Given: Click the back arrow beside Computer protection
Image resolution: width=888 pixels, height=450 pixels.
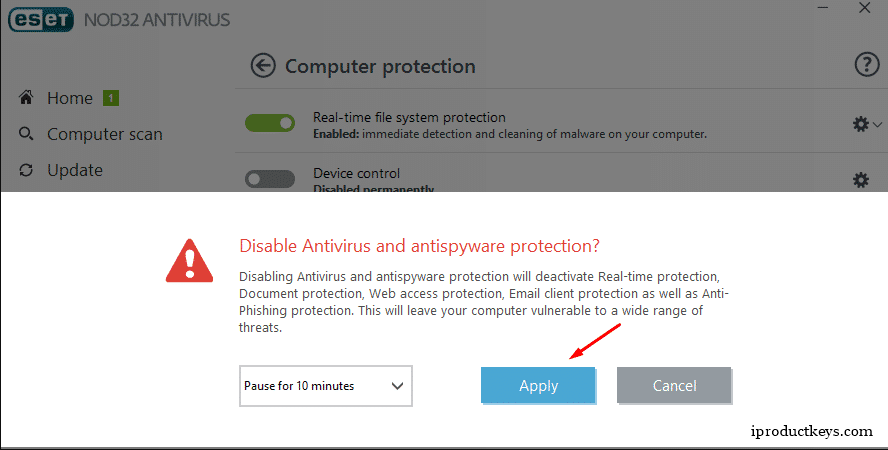Looking at the screenshot, I should click(x=263, y=66).
